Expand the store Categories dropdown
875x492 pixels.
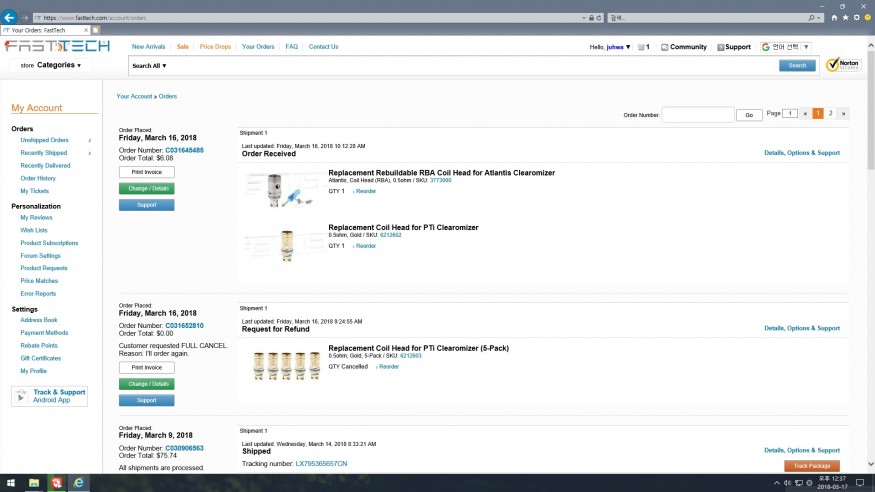[x=58, y=65]
